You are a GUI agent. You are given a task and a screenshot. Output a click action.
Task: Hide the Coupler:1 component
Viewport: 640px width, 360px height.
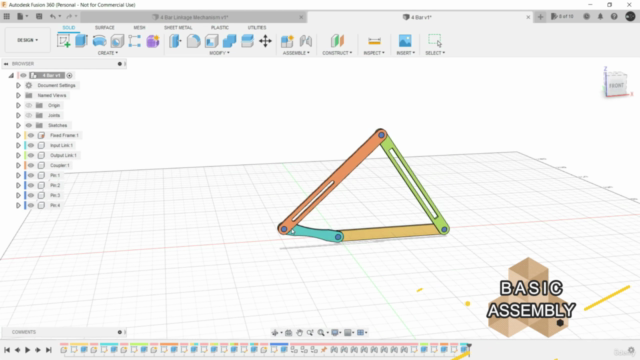click(x=31, y=165)
